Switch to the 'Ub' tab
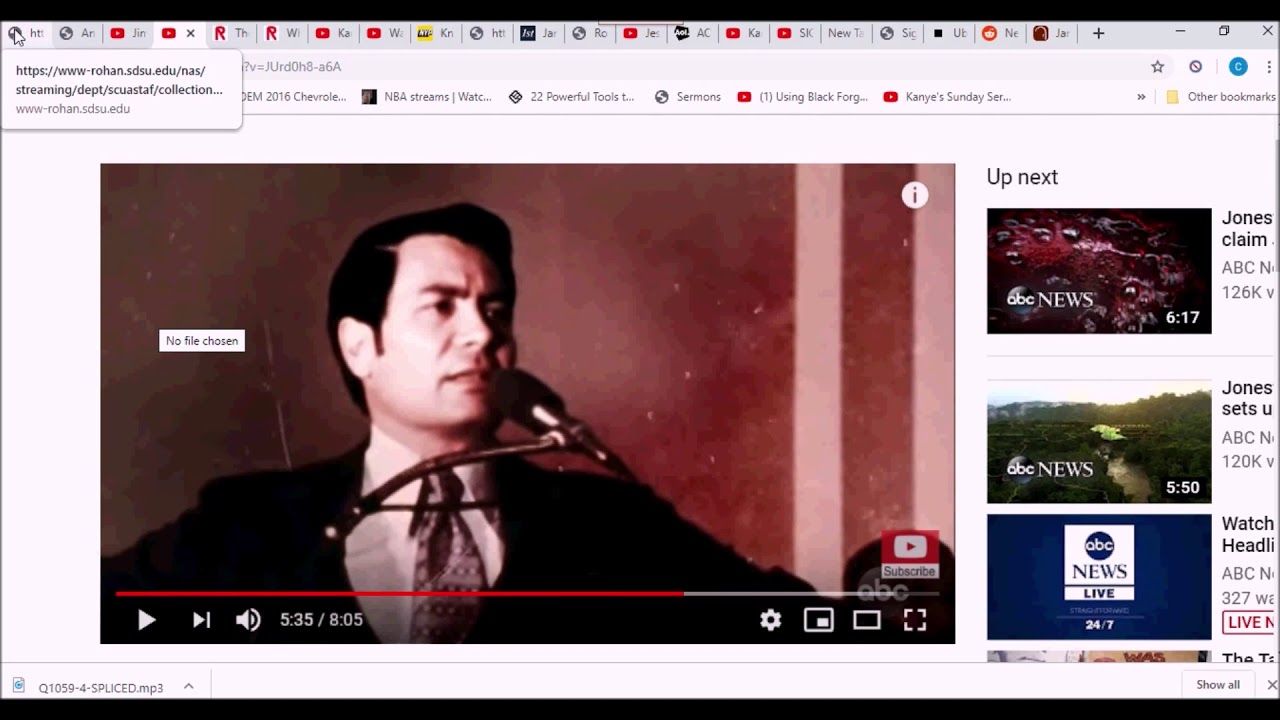The width and height of the screenshot is (1280, 720). tap(948, 33)
